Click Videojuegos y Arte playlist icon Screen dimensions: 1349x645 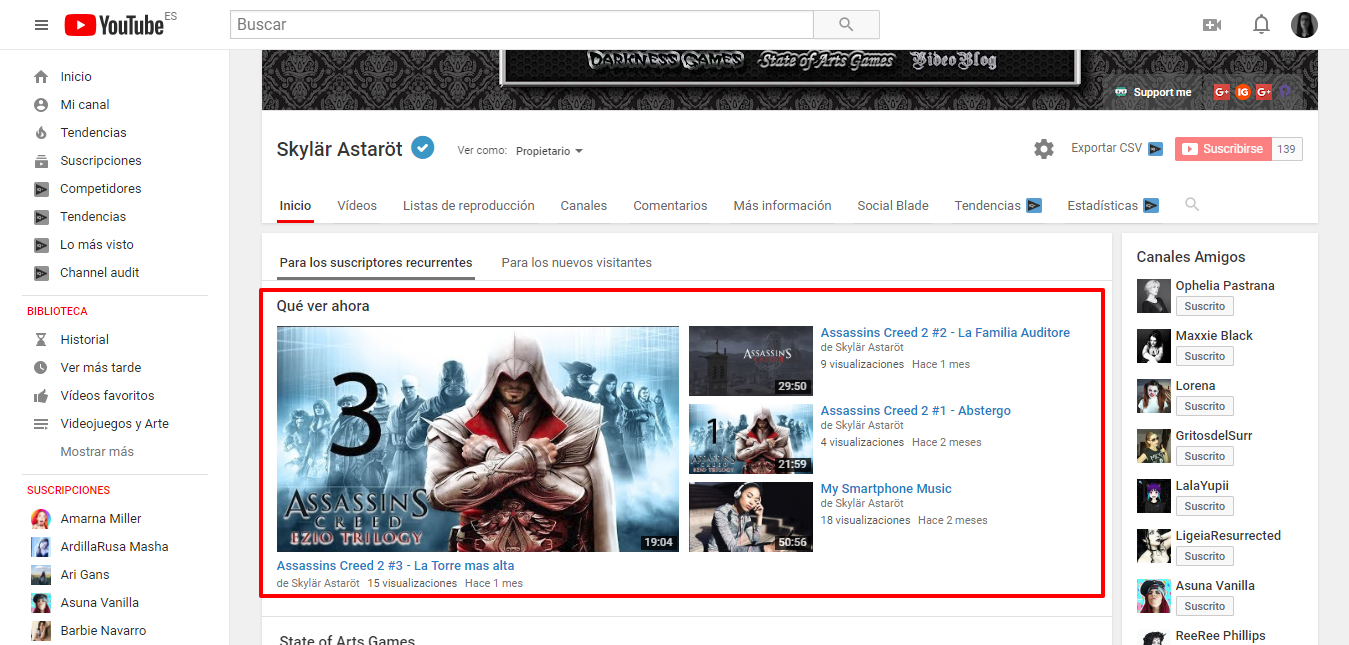(41, 424)
